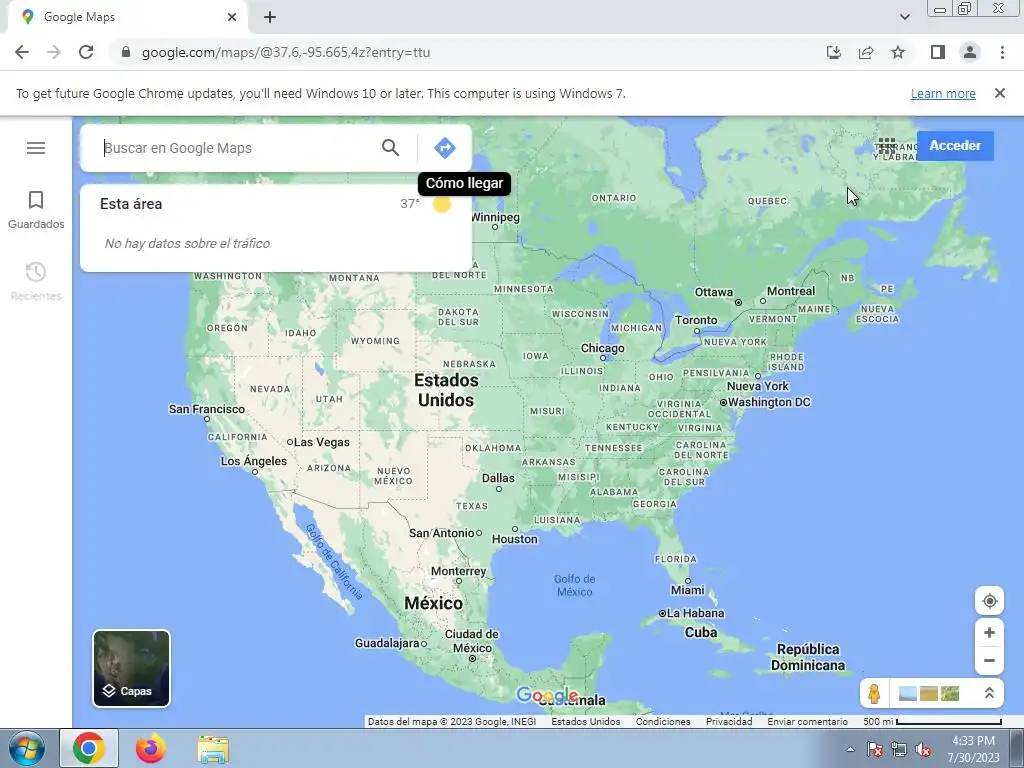The height and width of the screenshot is (768, 1024).
Task: Click the Estados Unidos footer link
Action: [586, 722]
